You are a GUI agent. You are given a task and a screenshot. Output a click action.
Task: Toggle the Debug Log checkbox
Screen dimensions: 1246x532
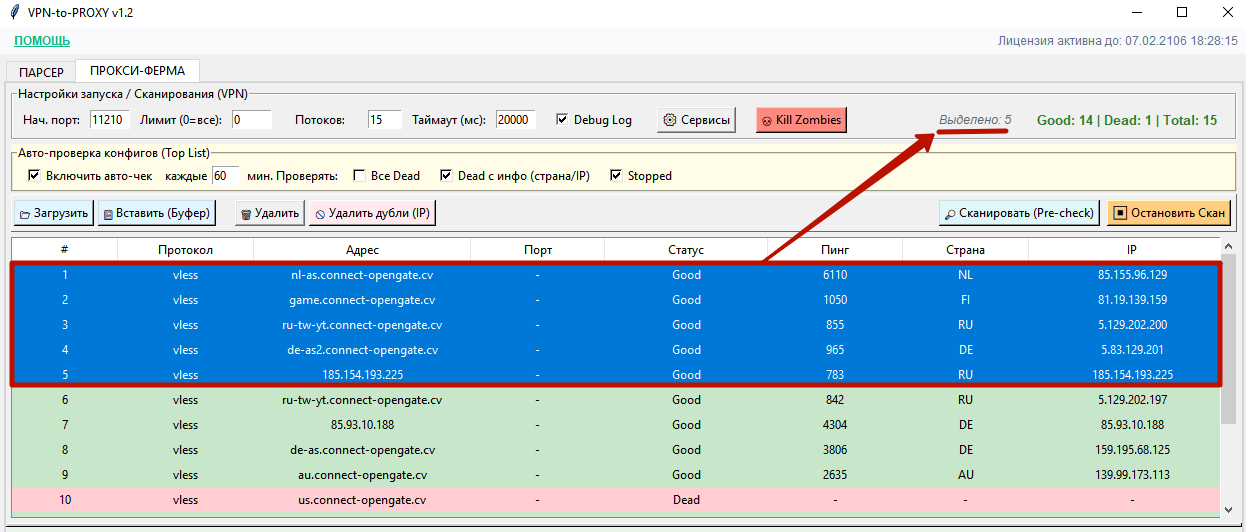pos(562,120)
